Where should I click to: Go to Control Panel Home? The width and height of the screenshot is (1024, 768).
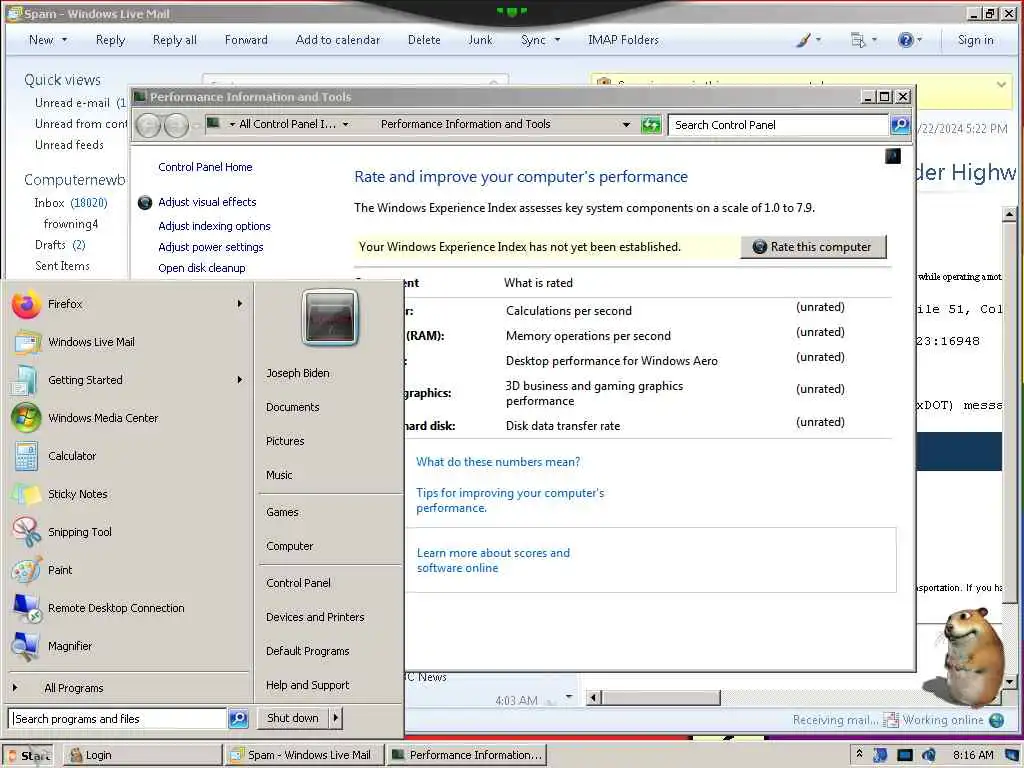[205, 167]
